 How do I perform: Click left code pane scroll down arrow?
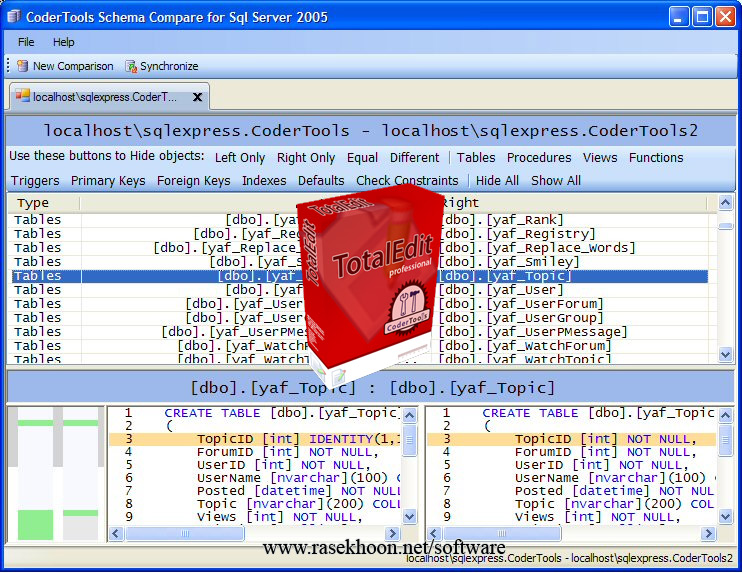point(409,516)
